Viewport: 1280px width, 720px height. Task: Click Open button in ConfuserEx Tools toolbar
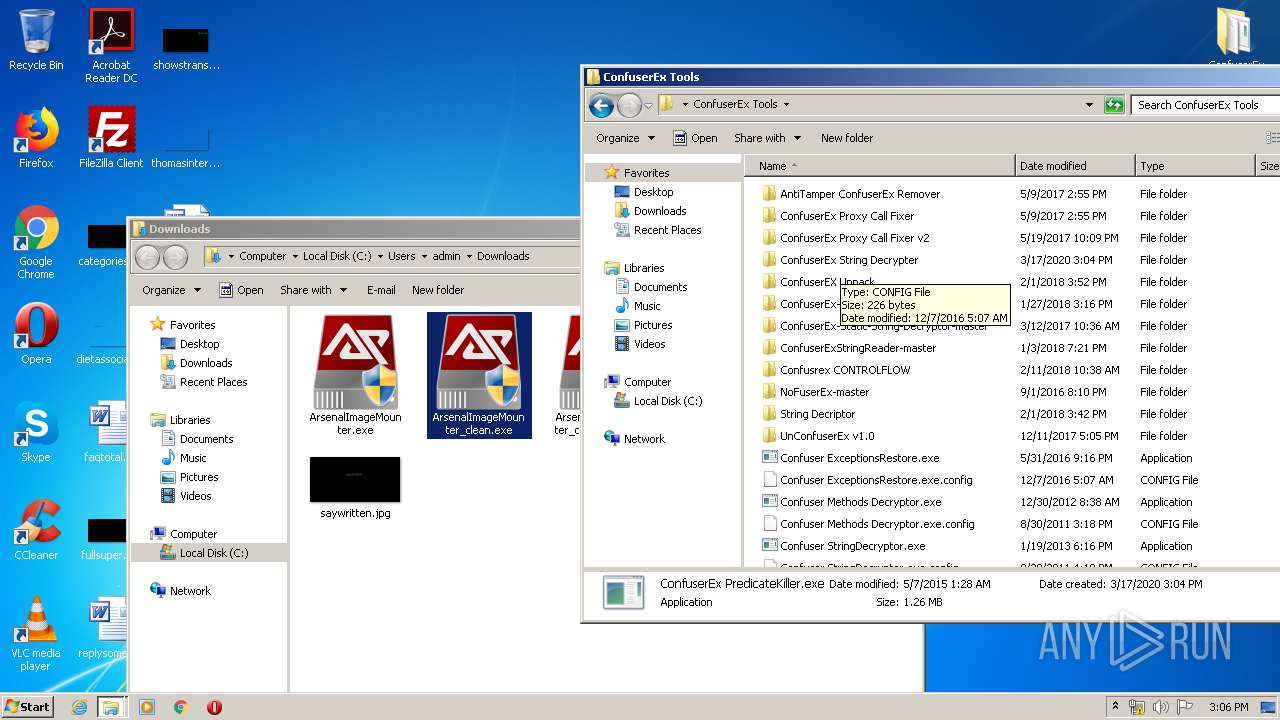click(695, 138)
